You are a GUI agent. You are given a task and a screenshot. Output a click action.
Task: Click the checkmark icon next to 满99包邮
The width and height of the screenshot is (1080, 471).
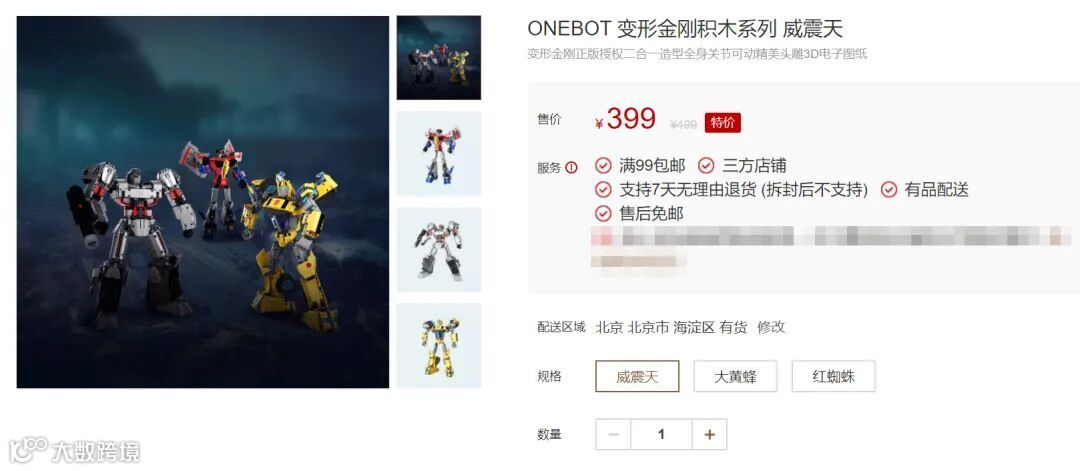click(603, 165)
